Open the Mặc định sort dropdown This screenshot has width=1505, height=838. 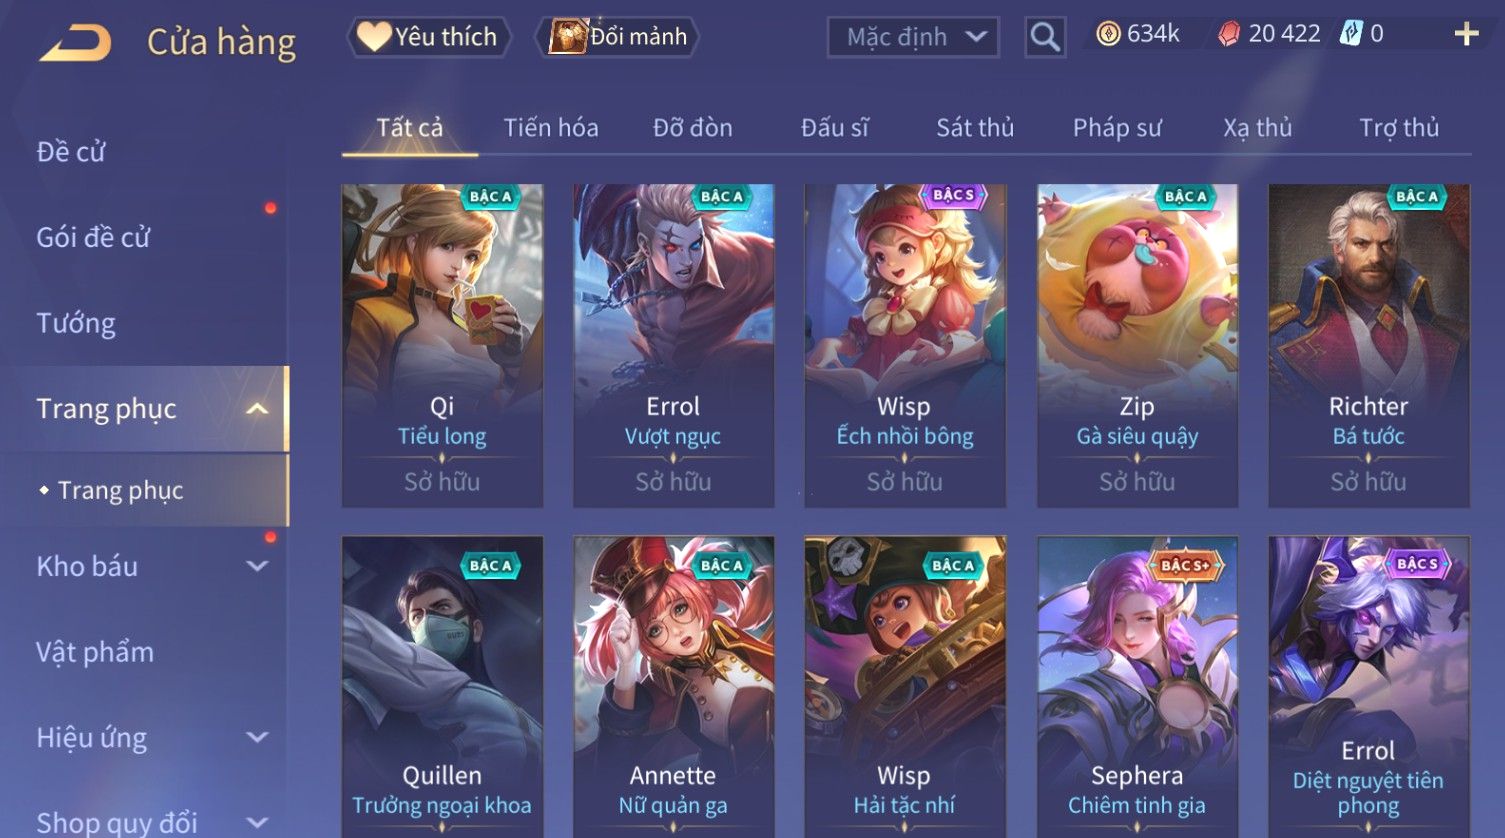913,37
